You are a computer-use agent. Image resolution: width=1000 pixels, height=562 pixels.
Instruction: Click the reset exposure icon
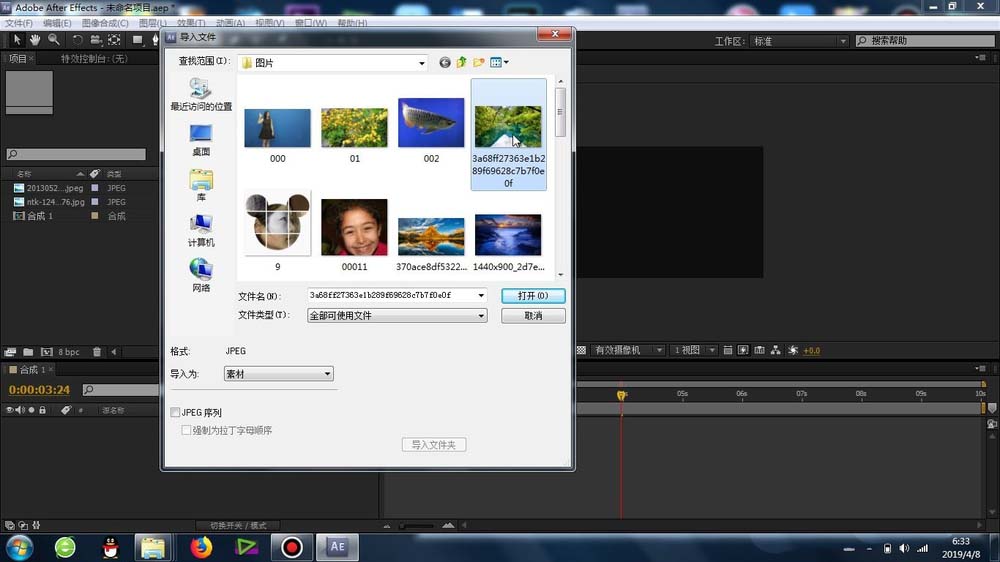(793, 350)
